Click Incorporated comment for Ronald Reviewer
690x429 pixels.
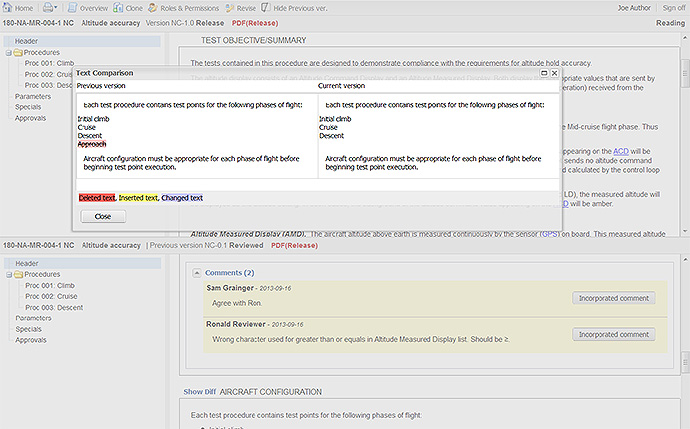click(x=614, y=334)
